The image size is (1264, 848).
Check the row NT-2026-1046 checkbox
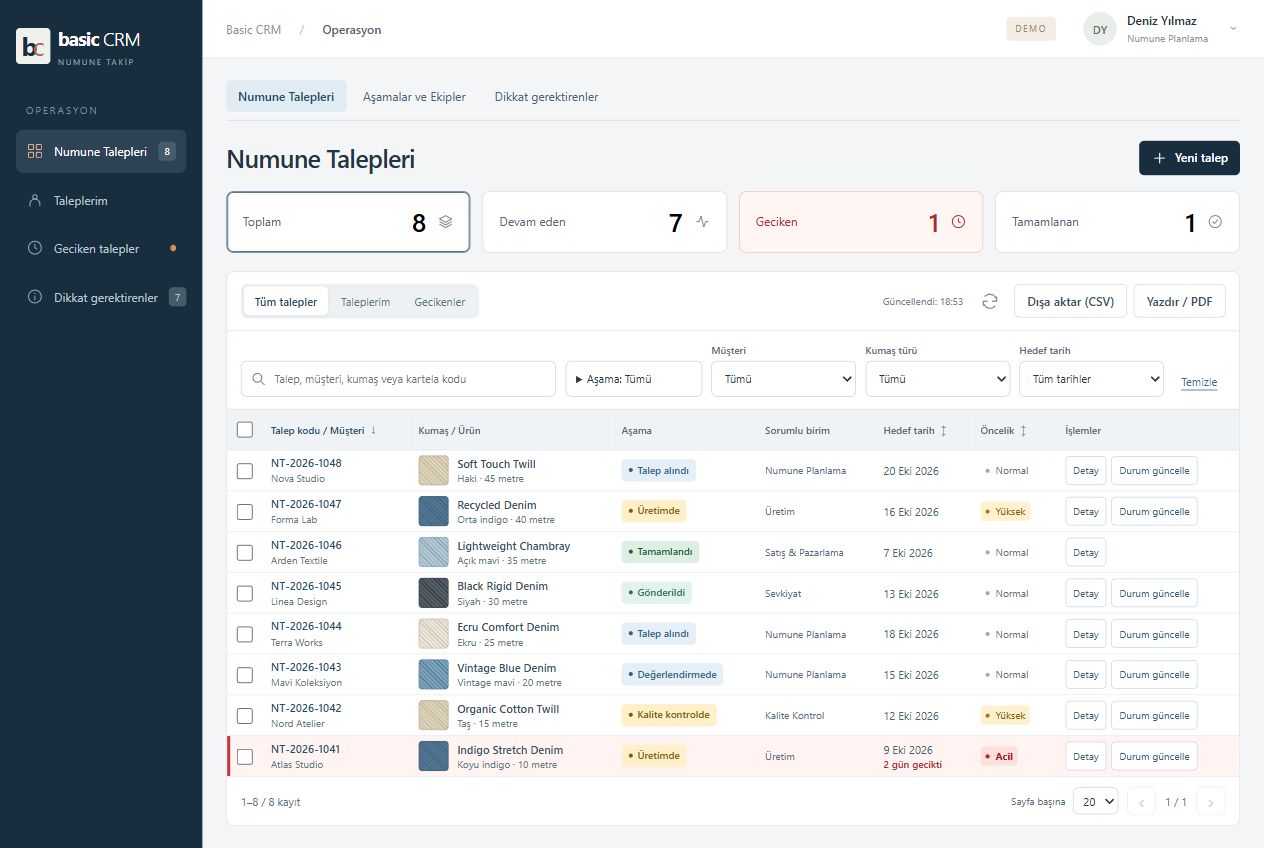pyautogui.click(x=245, y=552)
